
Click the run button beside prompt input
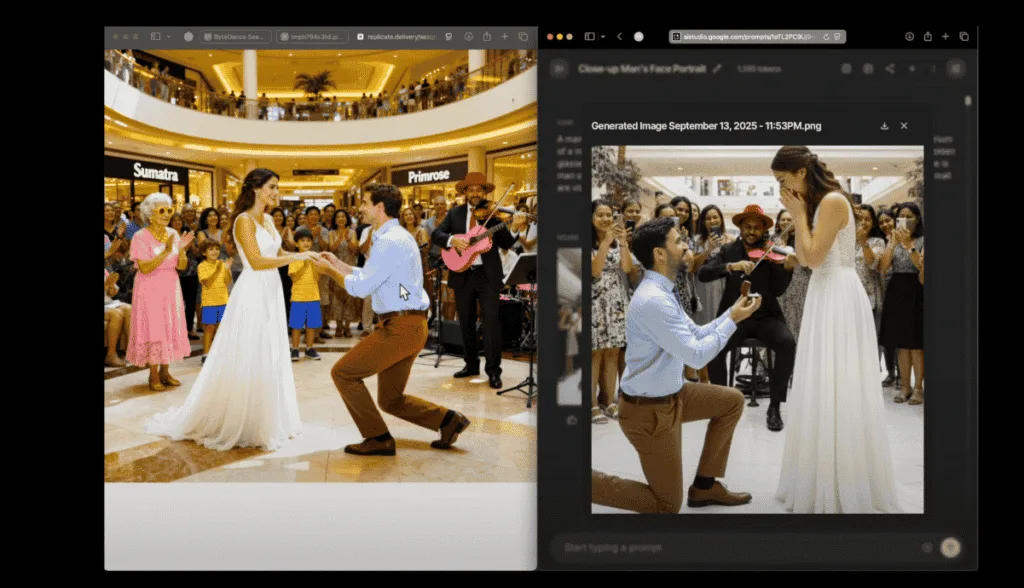coord(950,547)
